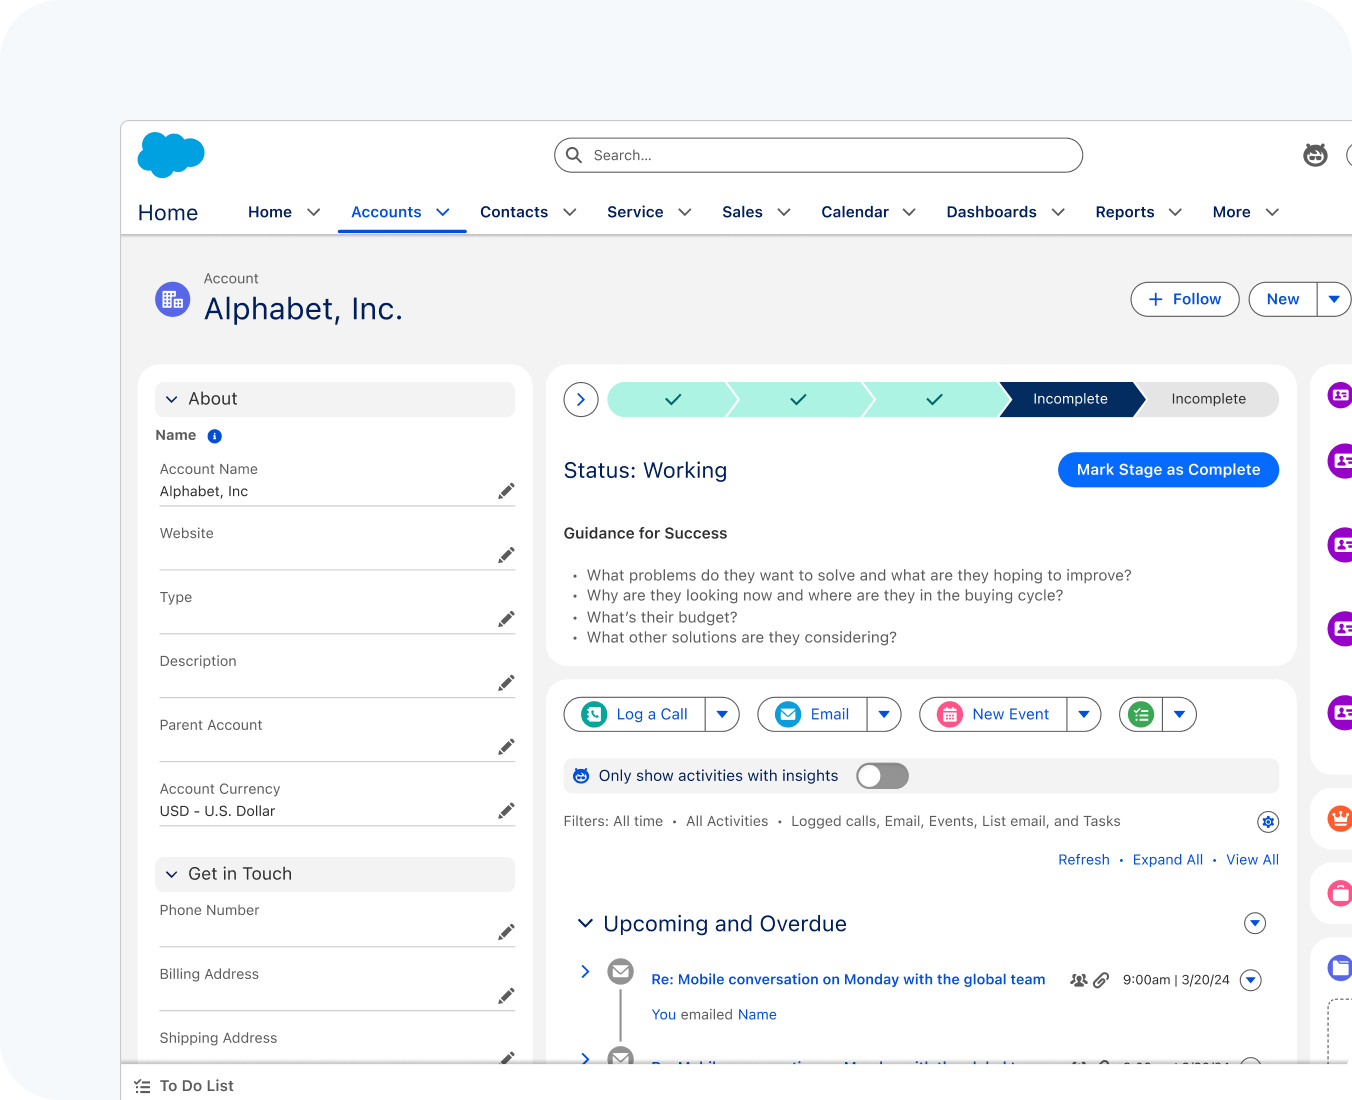Click the Log a Call button
Viewport: 1352px width, 1100px height.
point(635,714)
